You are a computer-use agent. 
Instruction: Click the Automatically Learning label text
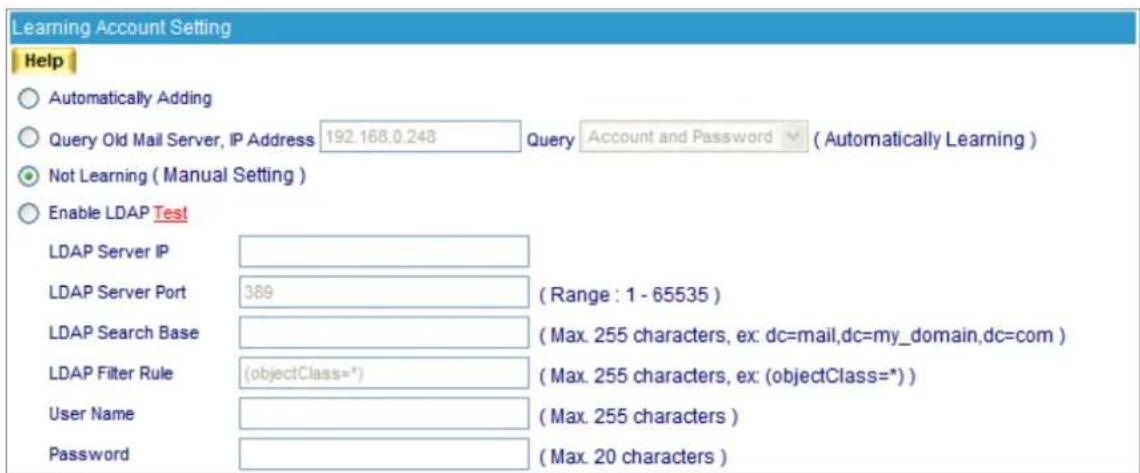pyautogui.click(x=923, y=139)
